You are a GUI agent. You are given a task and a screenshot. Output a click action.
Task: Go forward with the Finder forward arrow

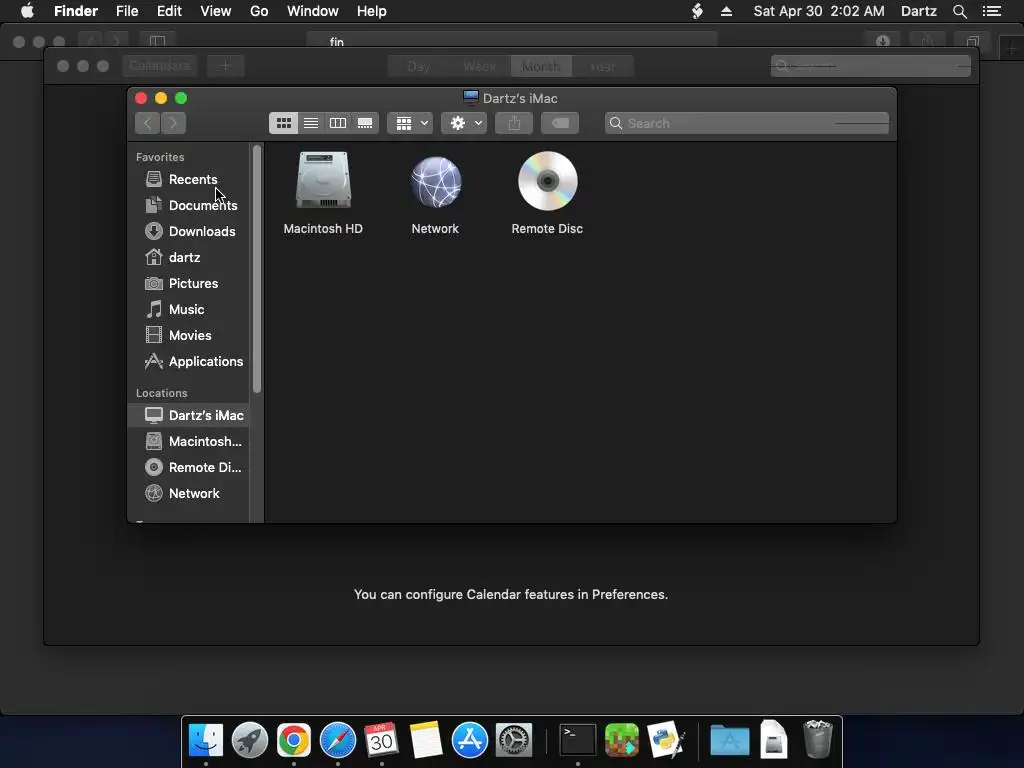click(173, 123)
